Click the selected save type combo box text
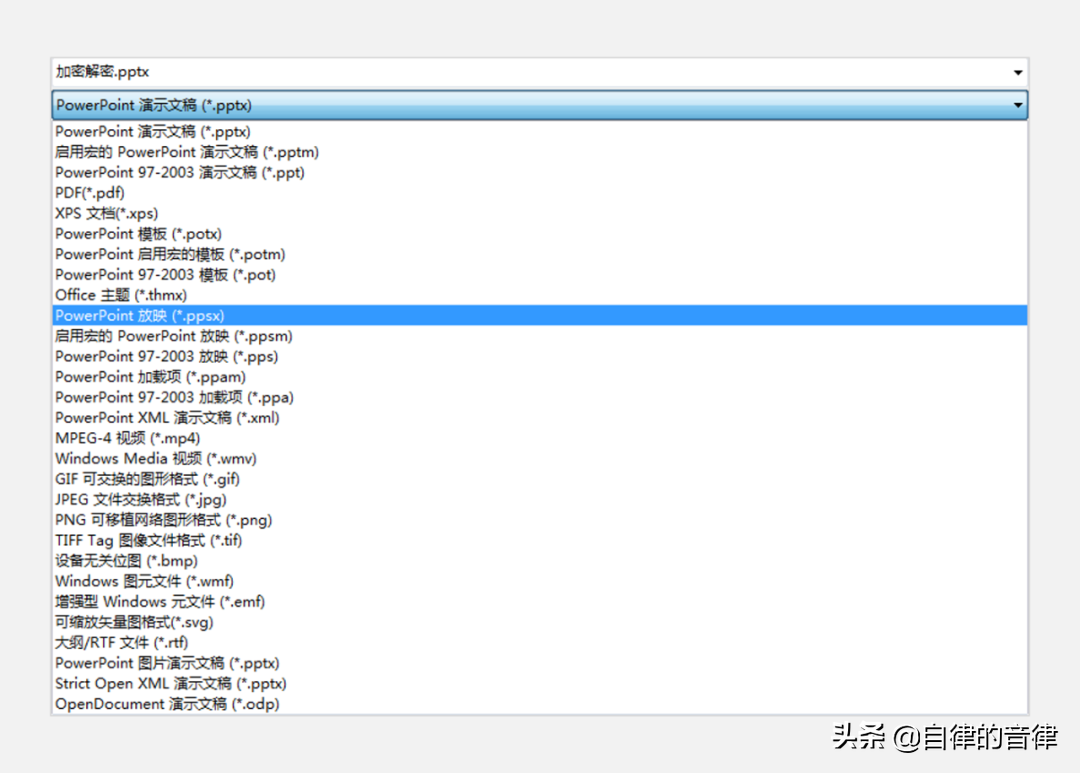 (154, 105)
